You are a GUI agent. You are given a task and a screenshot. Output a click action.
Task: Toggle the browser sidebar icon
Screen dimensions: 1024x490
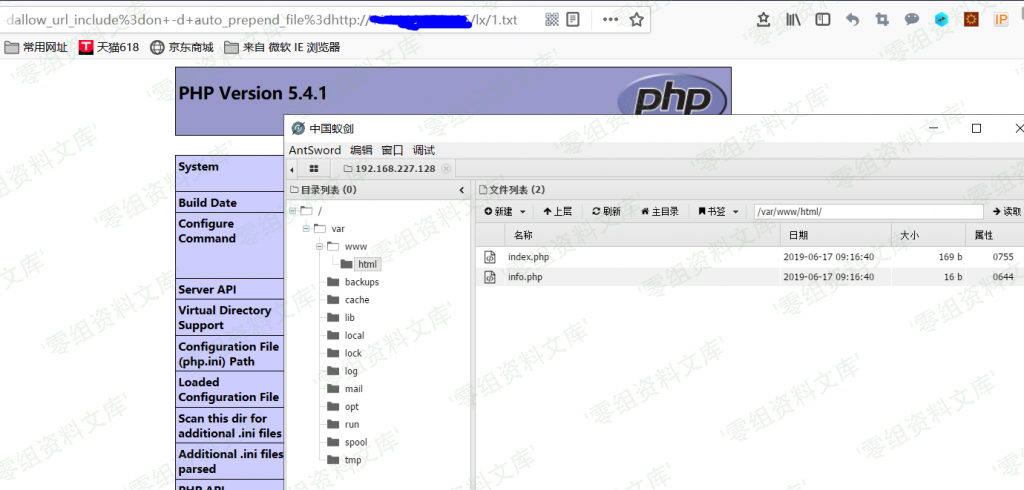pos(822,19)
